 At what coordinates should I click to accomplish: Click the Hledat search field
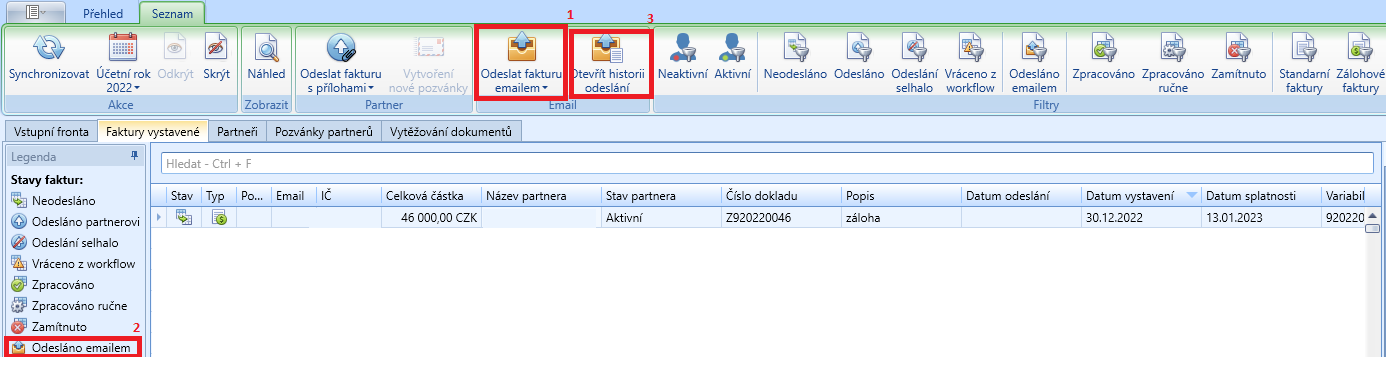click(768, 163)
